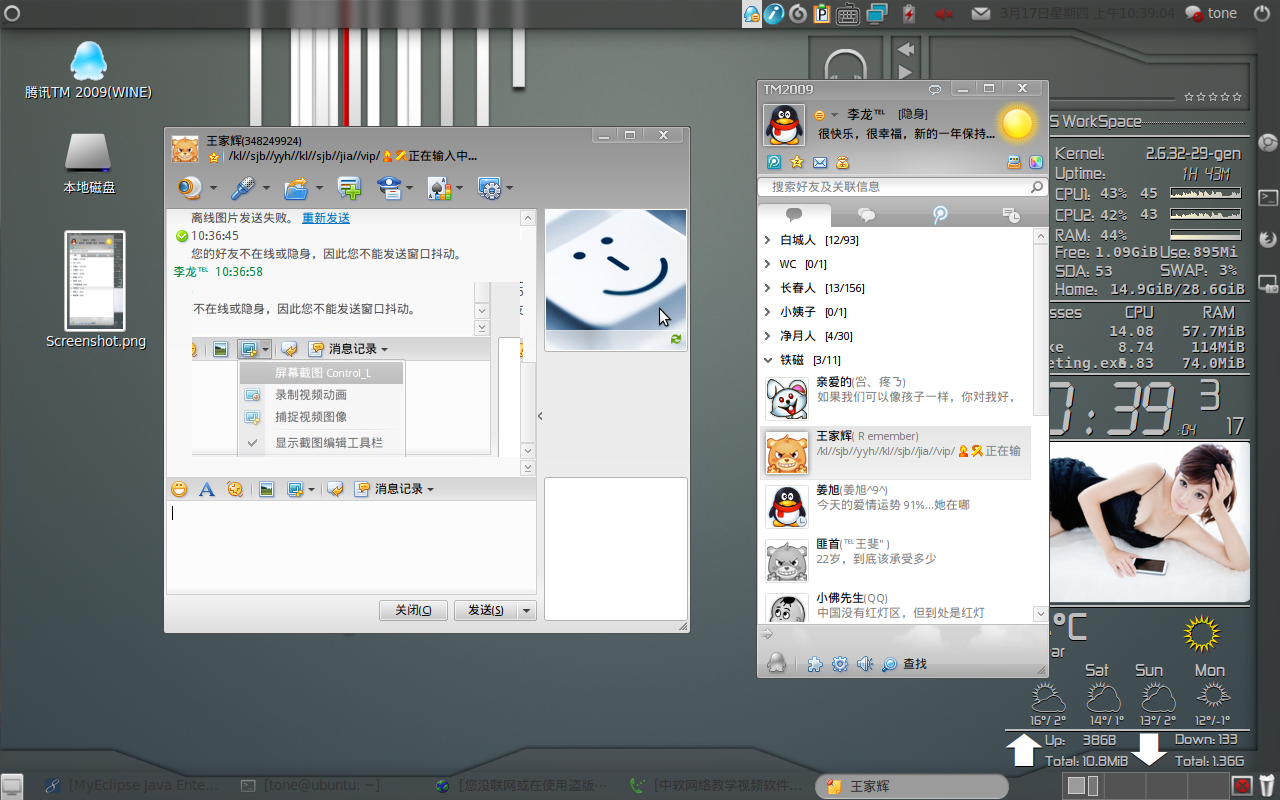Image resolution: width=1280 pixels, height=800 pixels.
Task: Switch to the Weibo tab in TM2009
Action: point(940,215)
